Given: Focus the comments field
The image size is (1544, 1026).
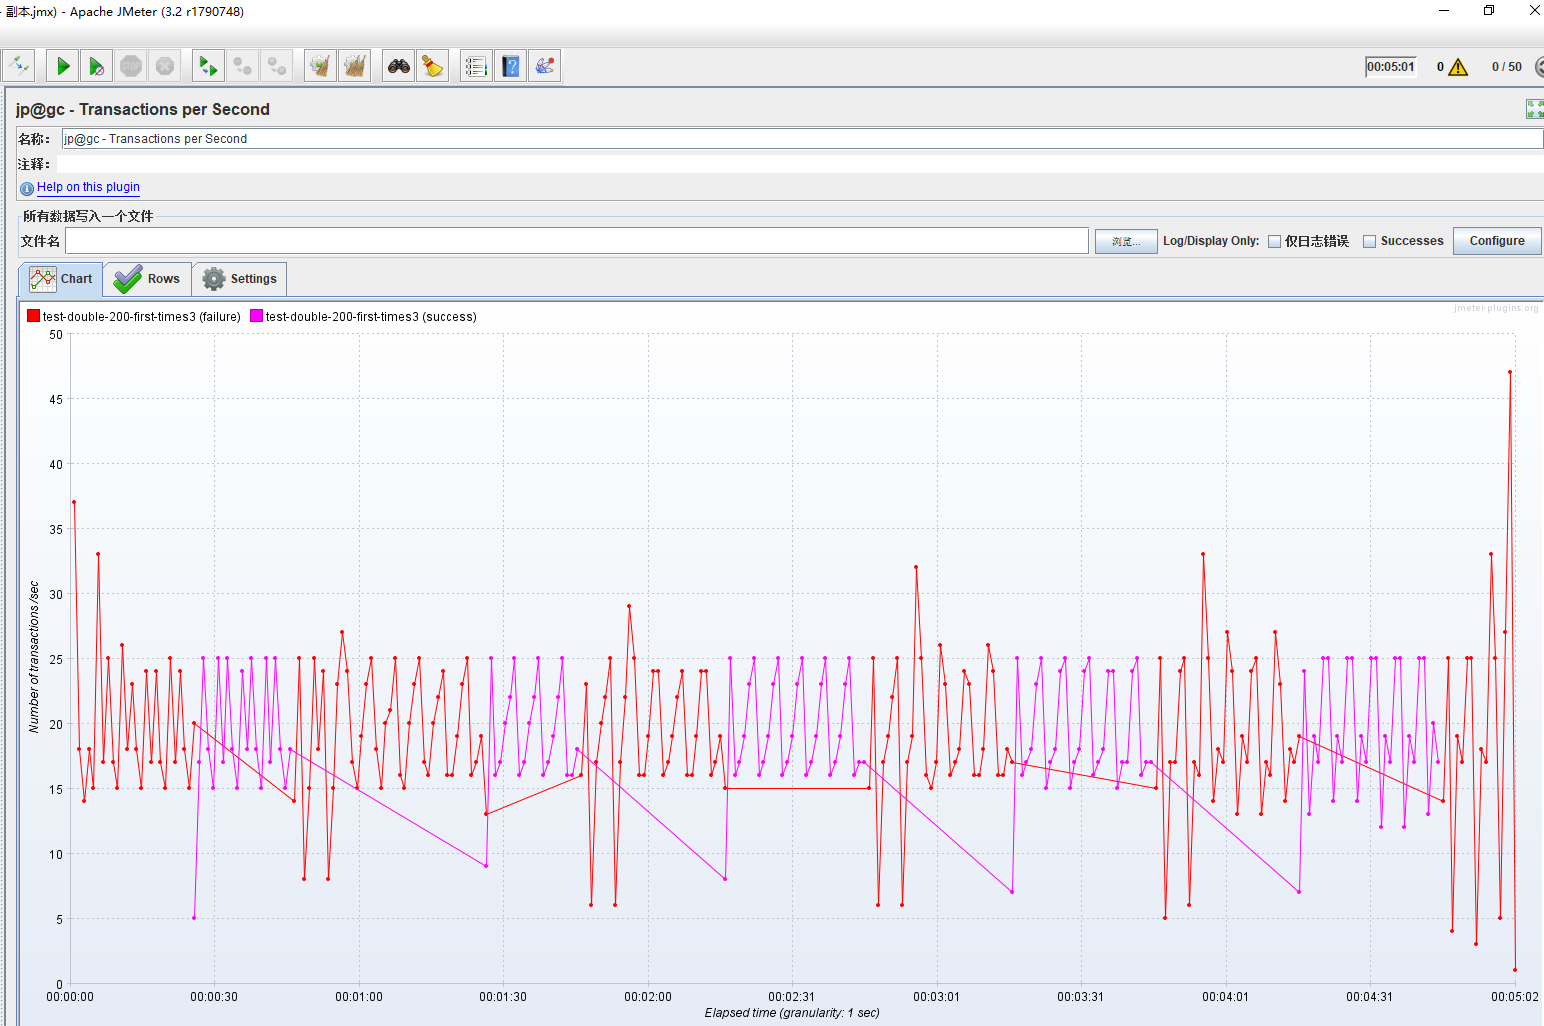Looking at the screenshot, I should (800, 164).
